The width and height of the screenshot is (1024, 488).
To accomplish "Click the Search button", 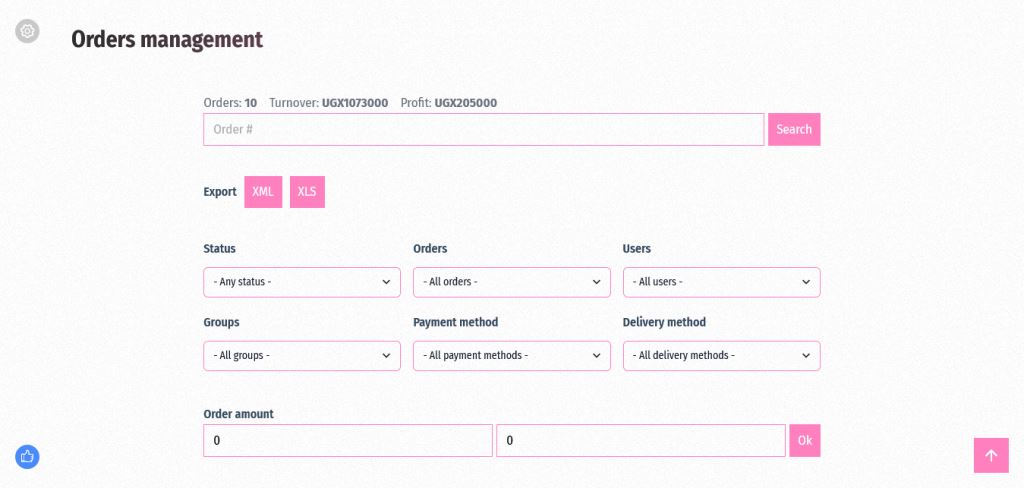I will (x=794, y=129).
